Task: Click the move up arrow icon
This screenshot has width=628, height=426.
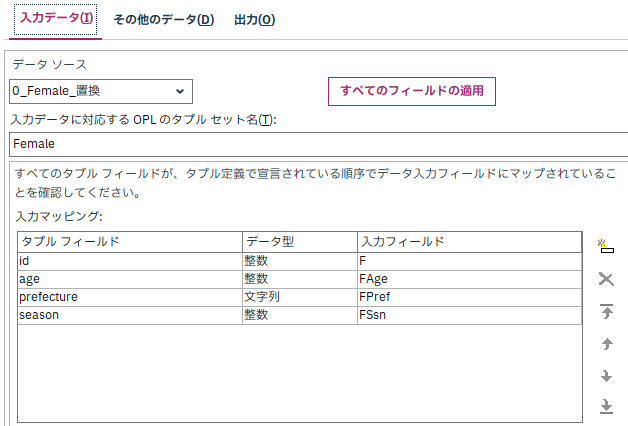Action: (x=607, y=344)
